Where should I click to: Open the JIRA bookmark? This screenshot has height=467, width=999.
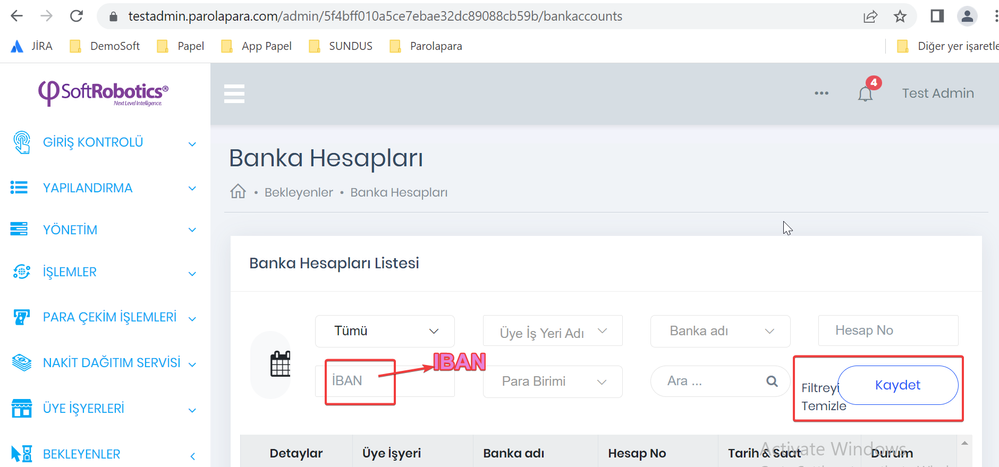32,46
